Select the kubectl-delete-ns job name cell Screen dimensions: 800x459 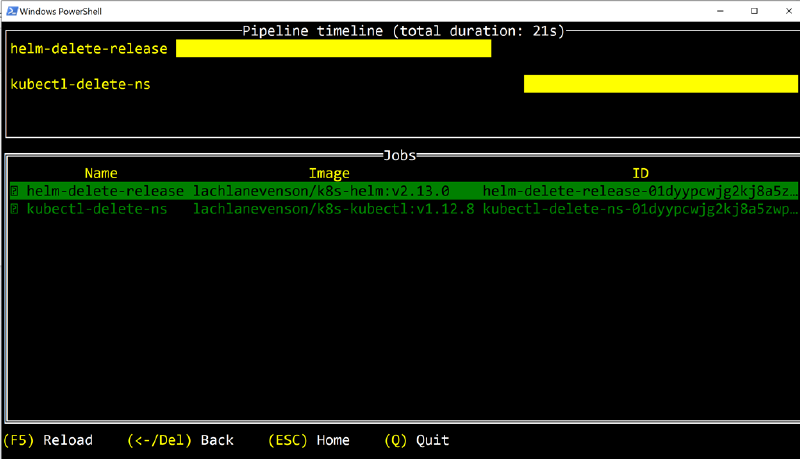coord(97,209)
